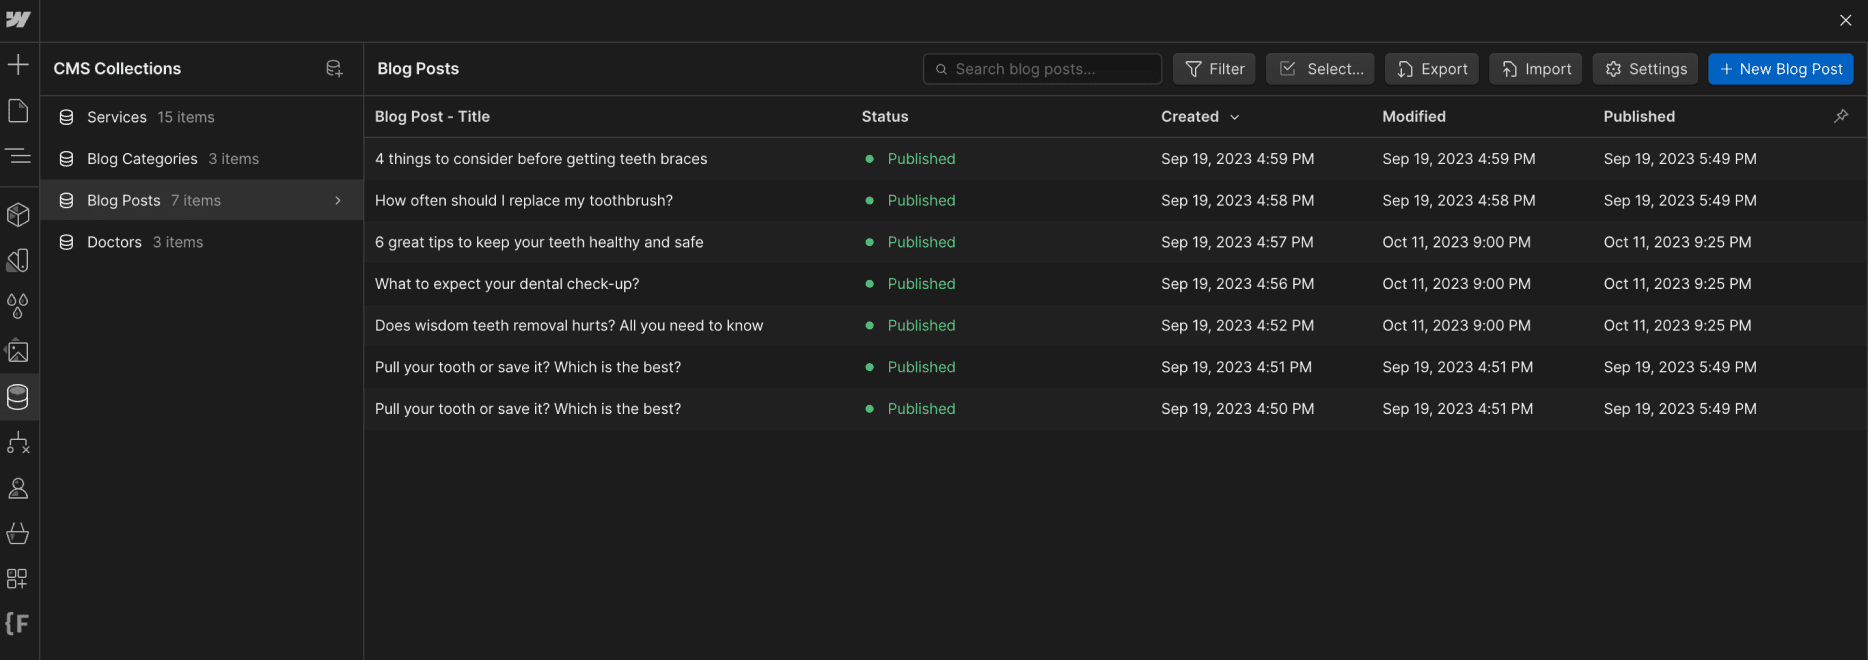The image size is (1868, 660).
Task: Expand the Blog Posts collection chevron
Action: click(338, 201)
